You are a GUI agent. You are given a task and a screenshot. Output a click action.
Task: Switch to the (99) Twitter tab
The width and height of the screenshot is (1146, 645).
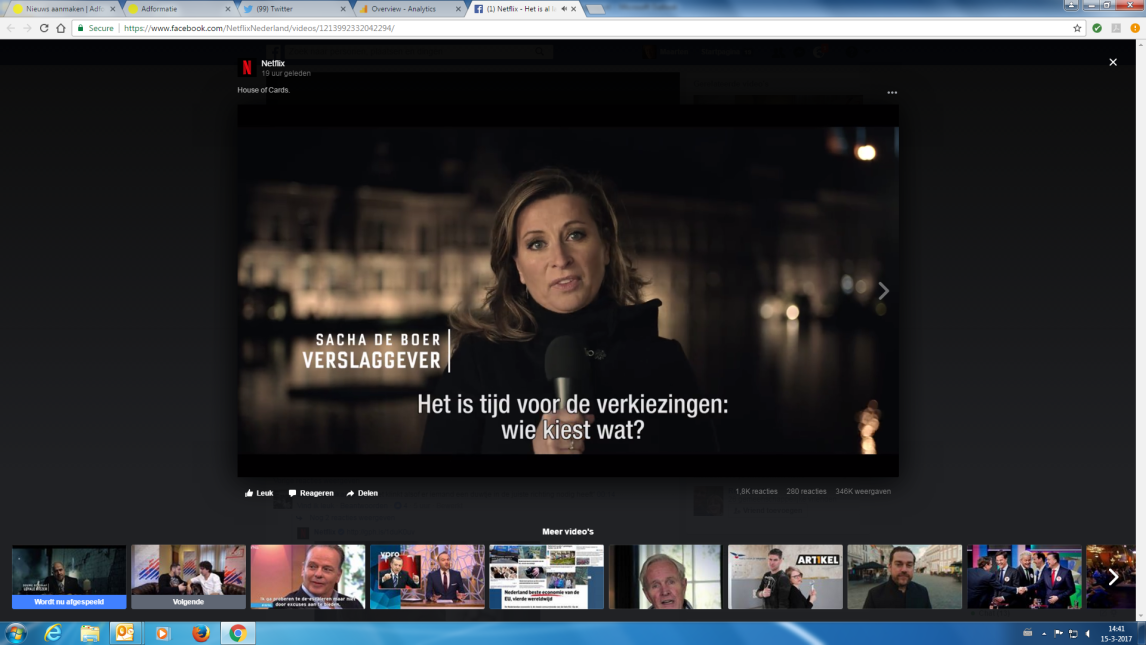click(292, 9)
